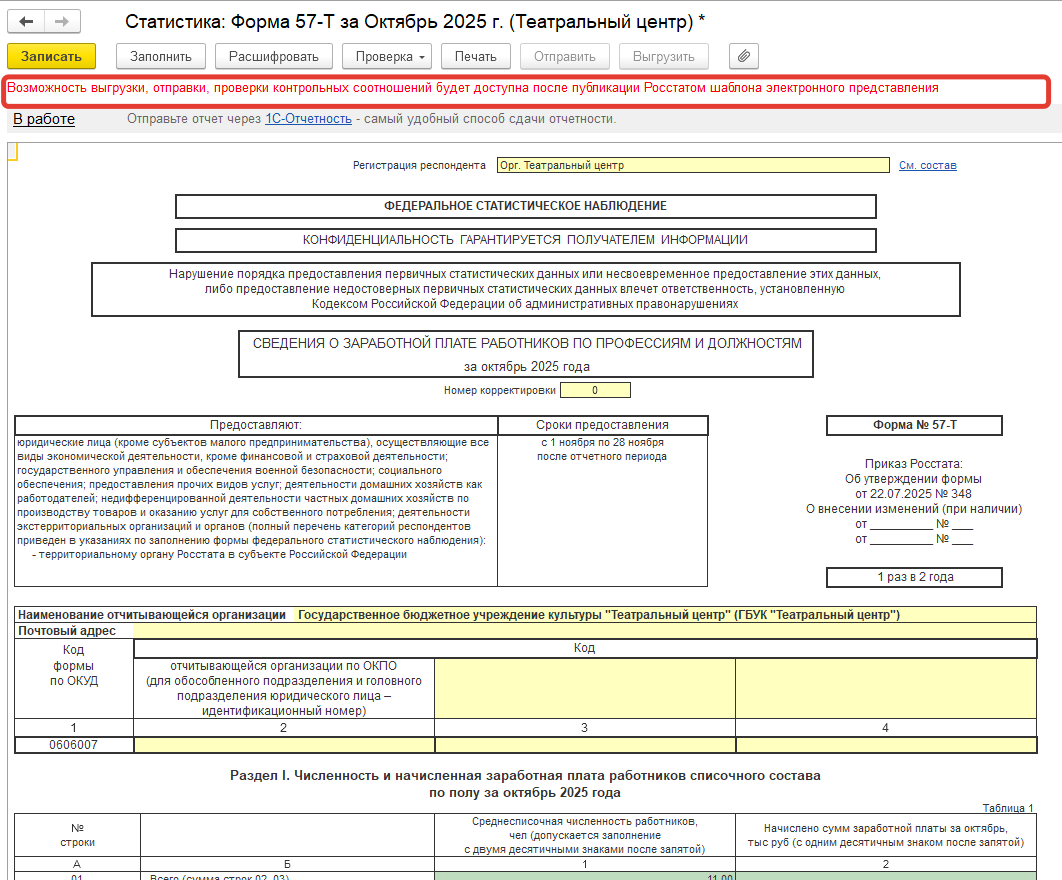The width and height of the screenshot is (1062, 880).
Task: Click the Печать button
Action: point(476,56)
